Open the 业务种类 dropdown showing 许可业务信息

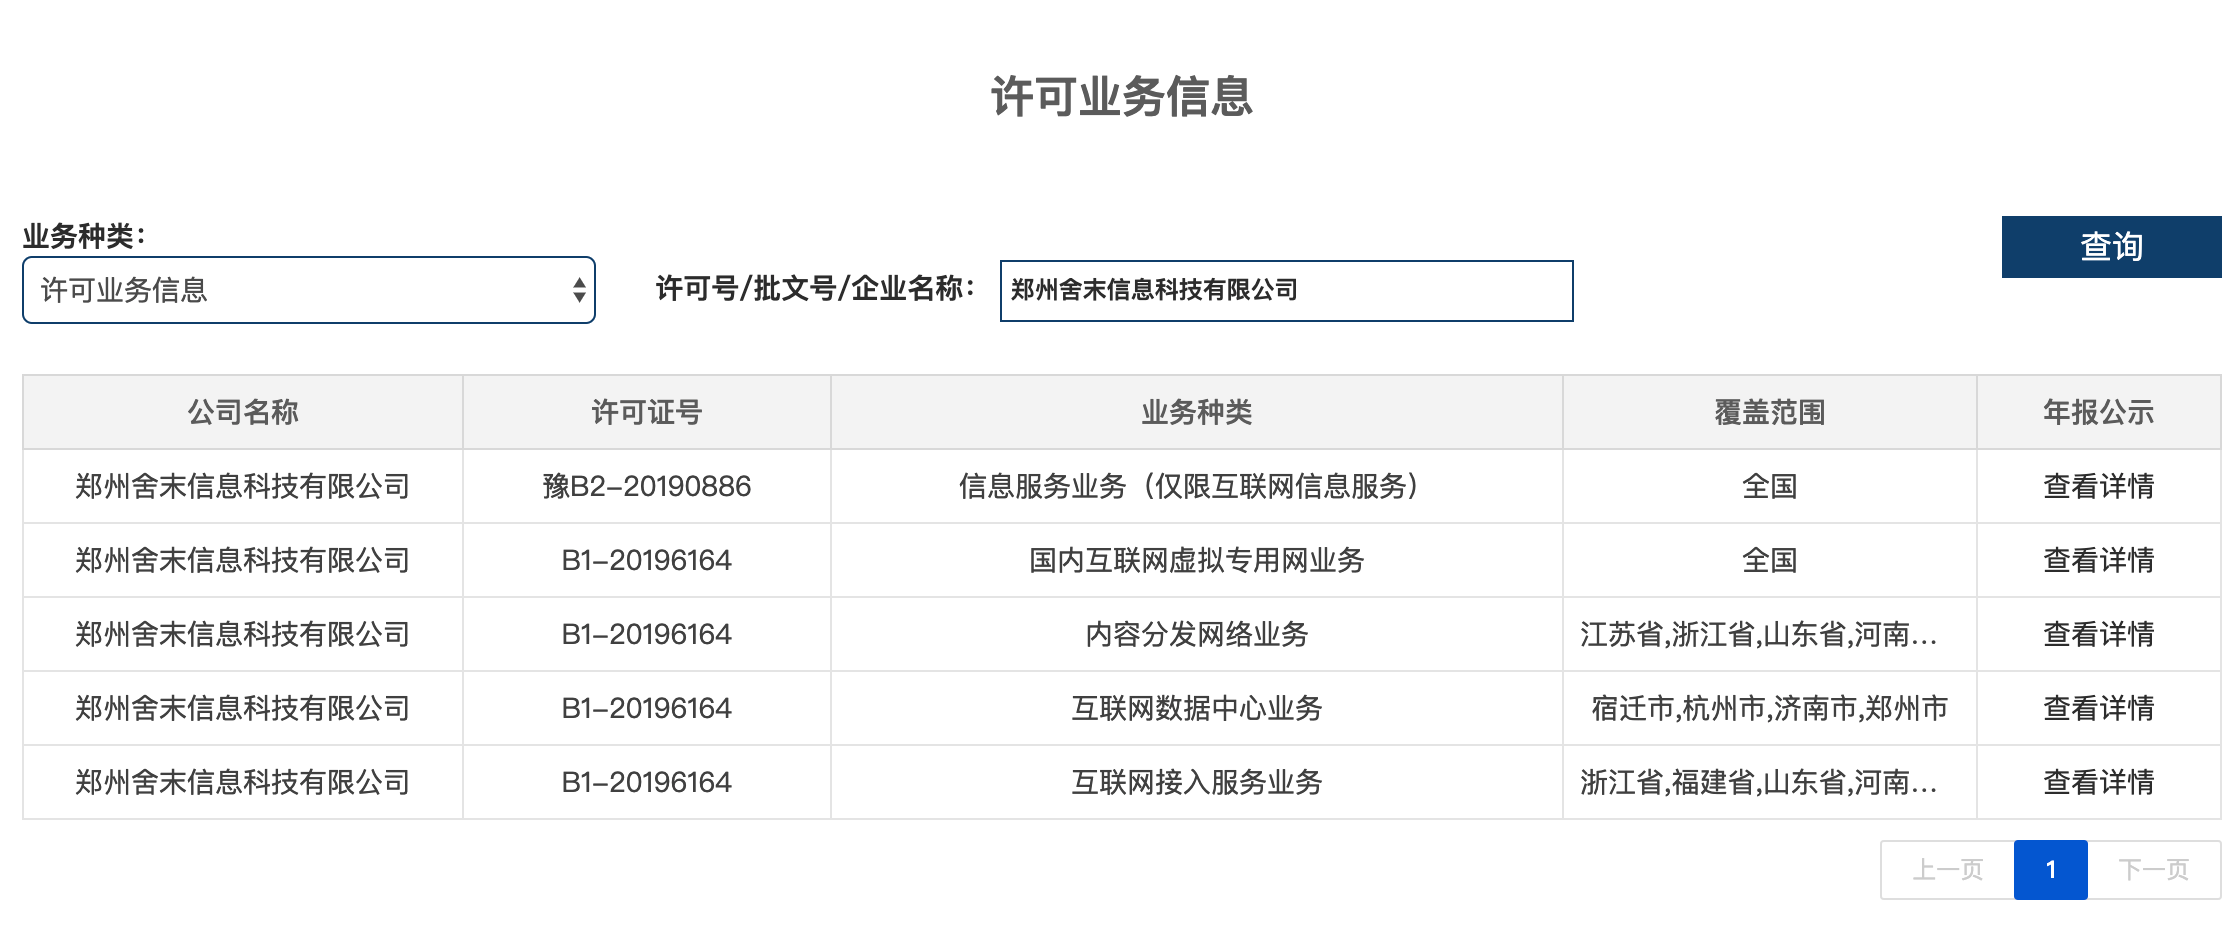point(309,290)
